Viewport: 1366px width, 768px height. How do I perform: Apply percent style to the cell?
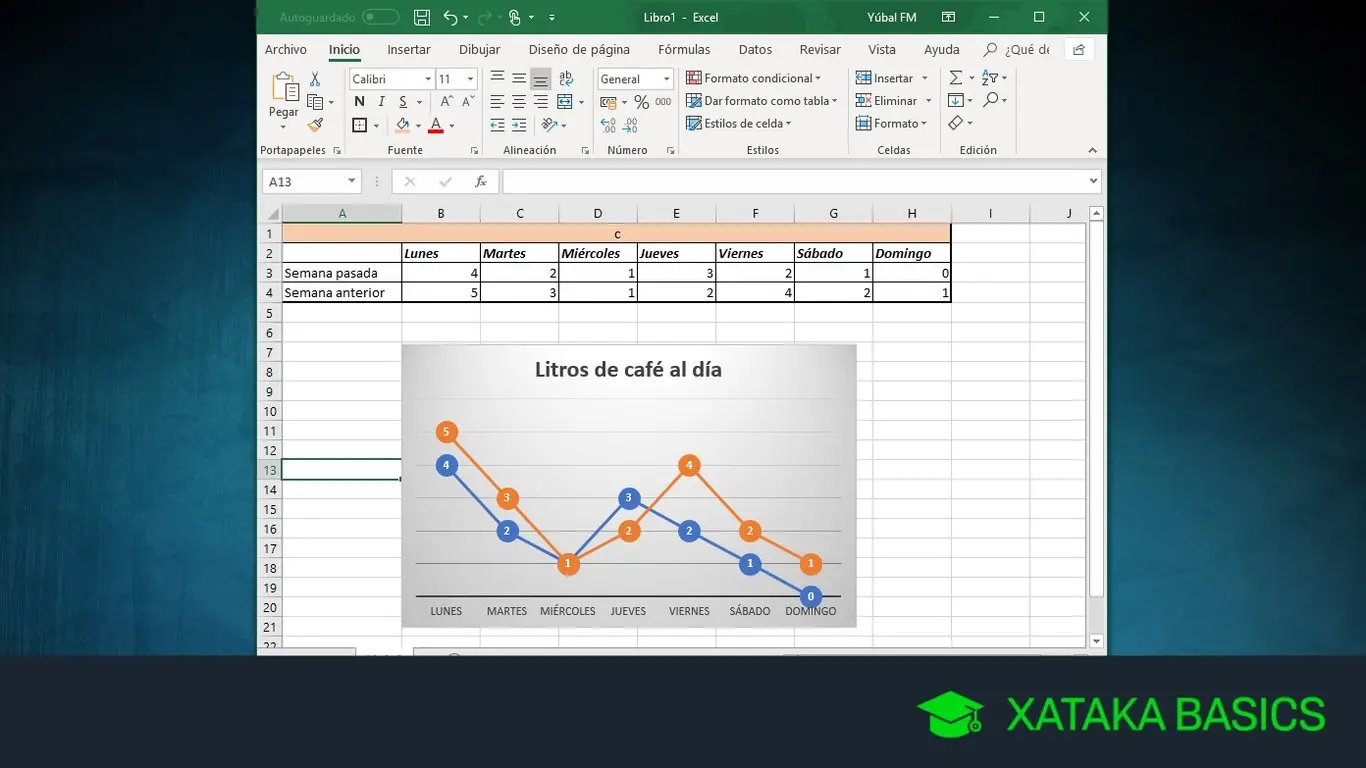point(641,102)
